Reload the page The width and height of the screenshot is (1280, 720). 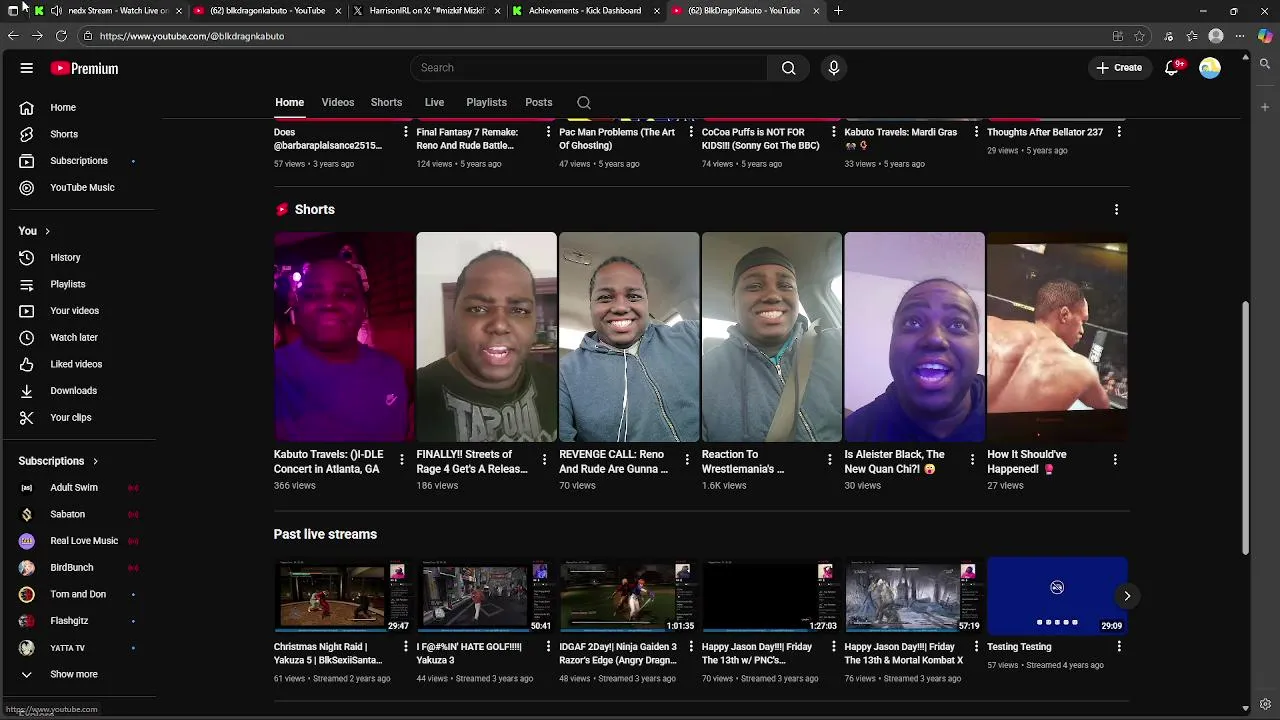(61, 36)
